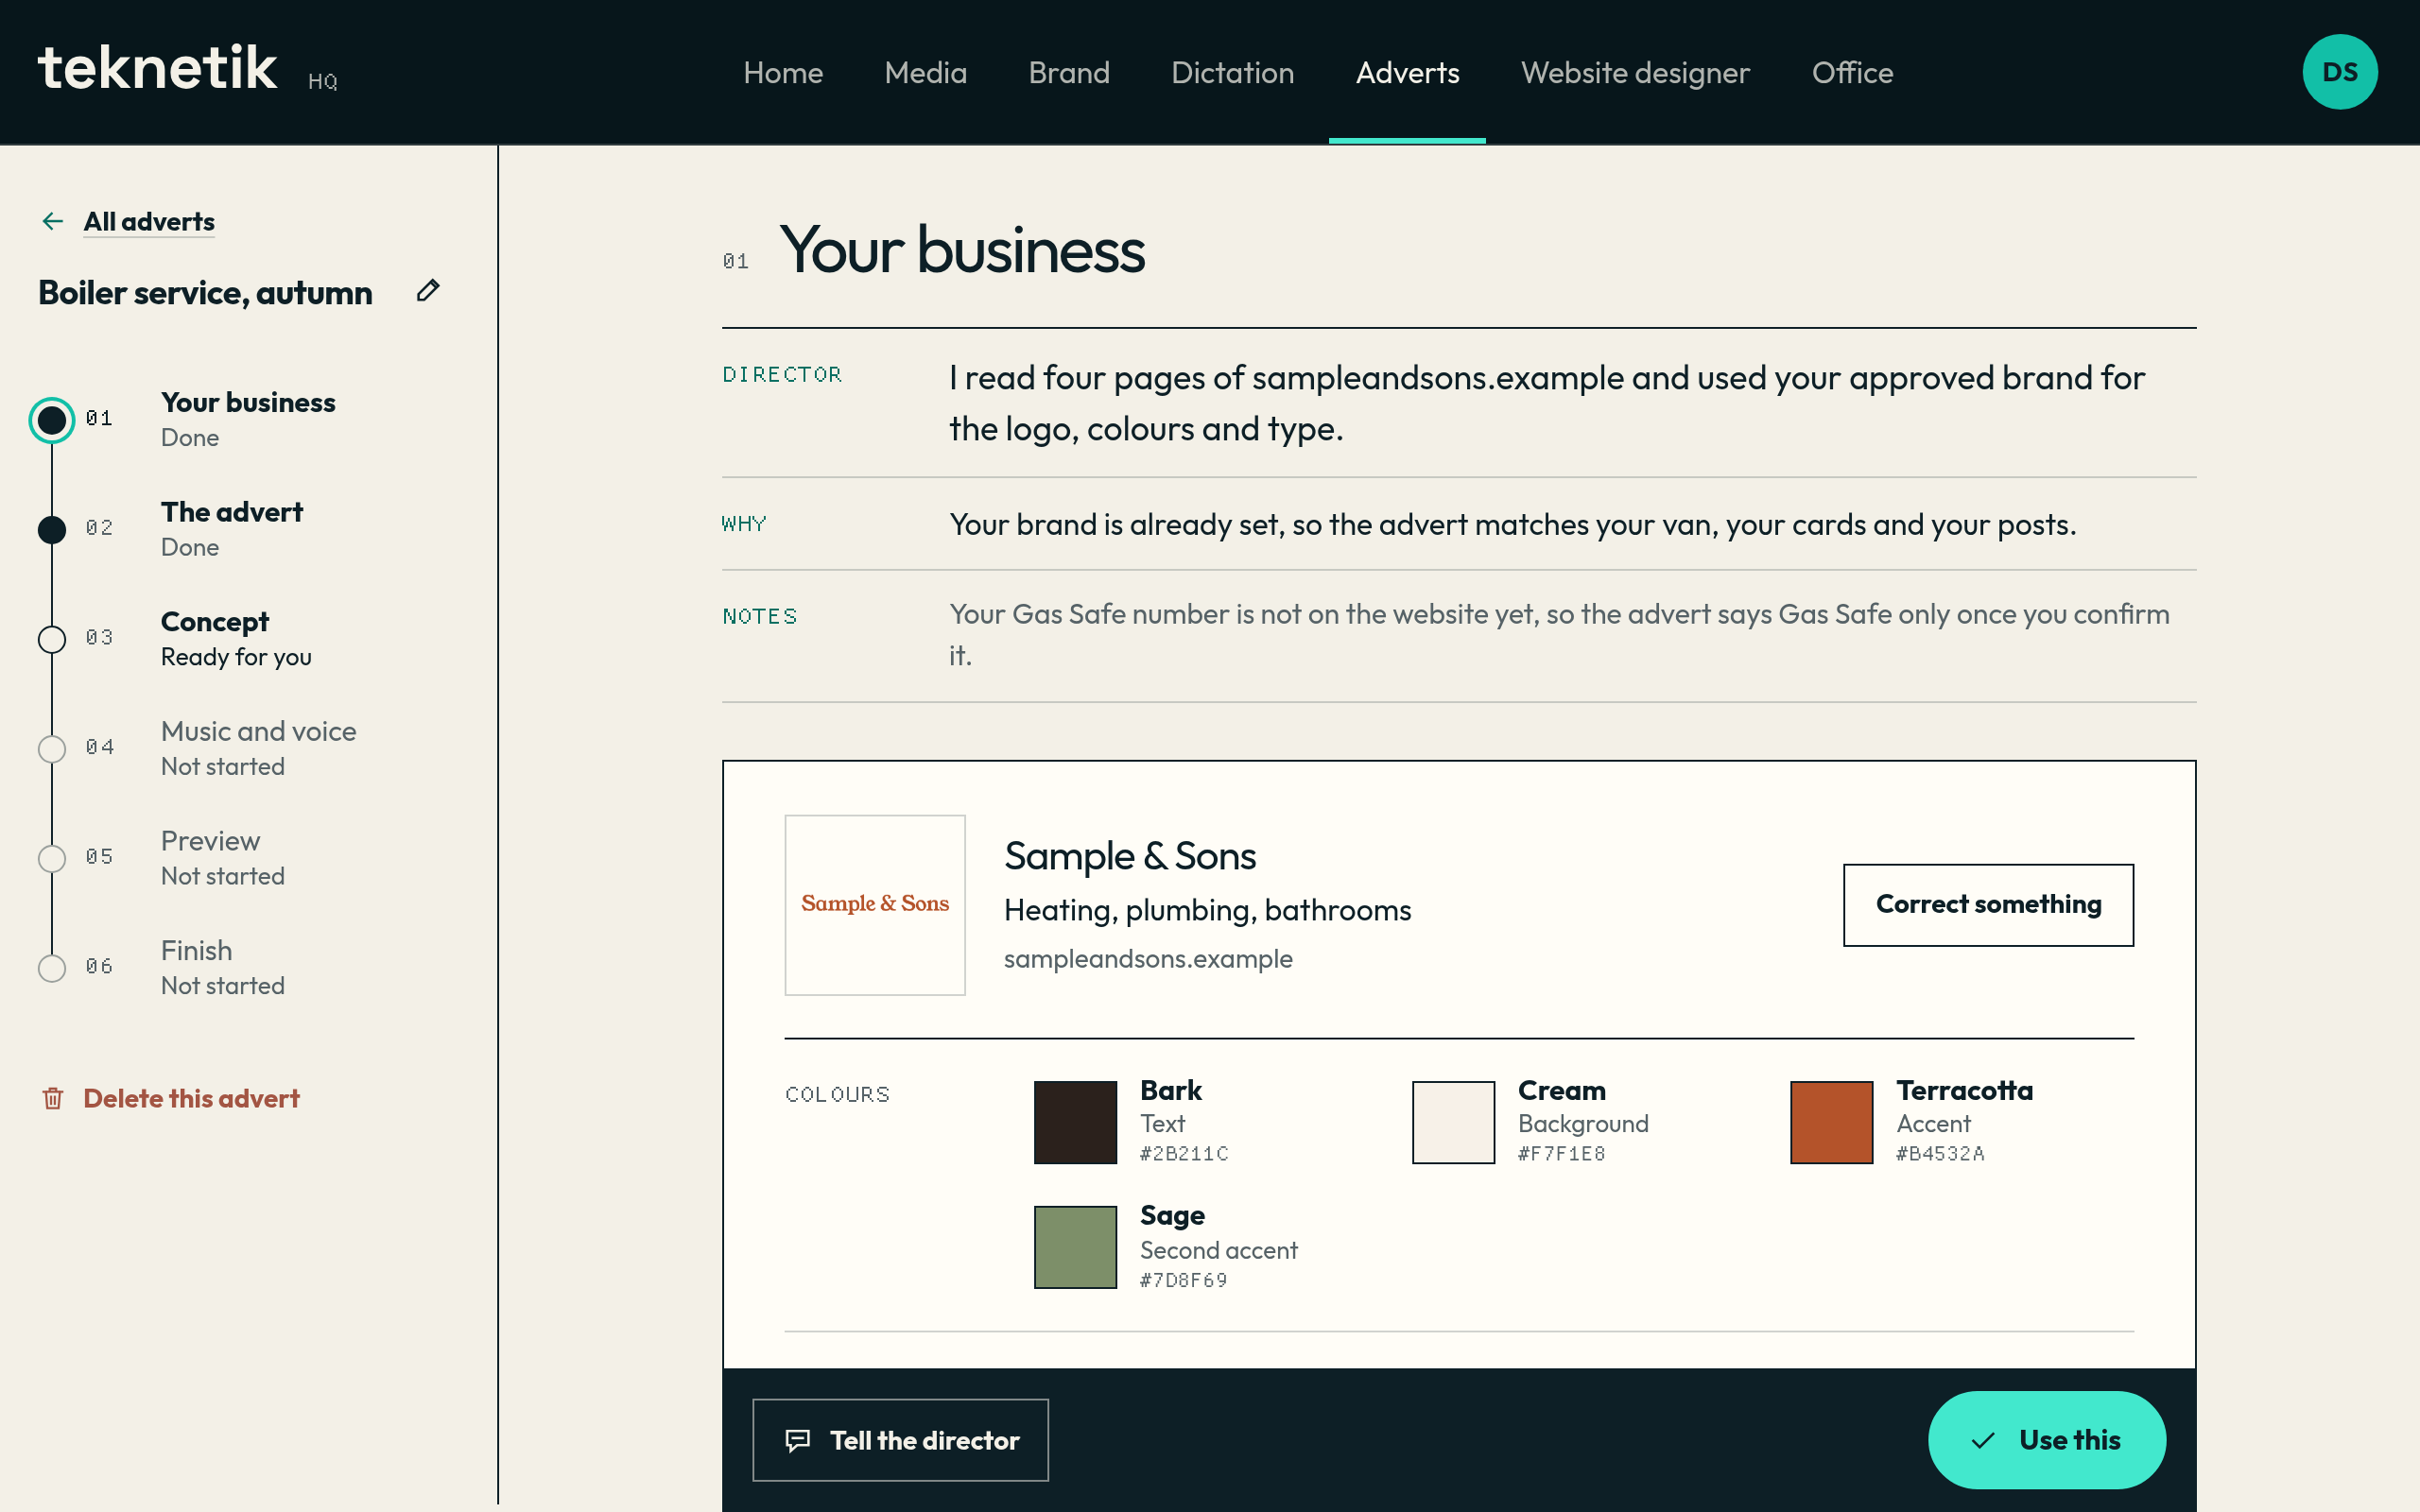The height and width of the screenshot is (1512, 2420).
Task: Click the Sample & Sons logo thumbnail
Action: coord(875,904)
